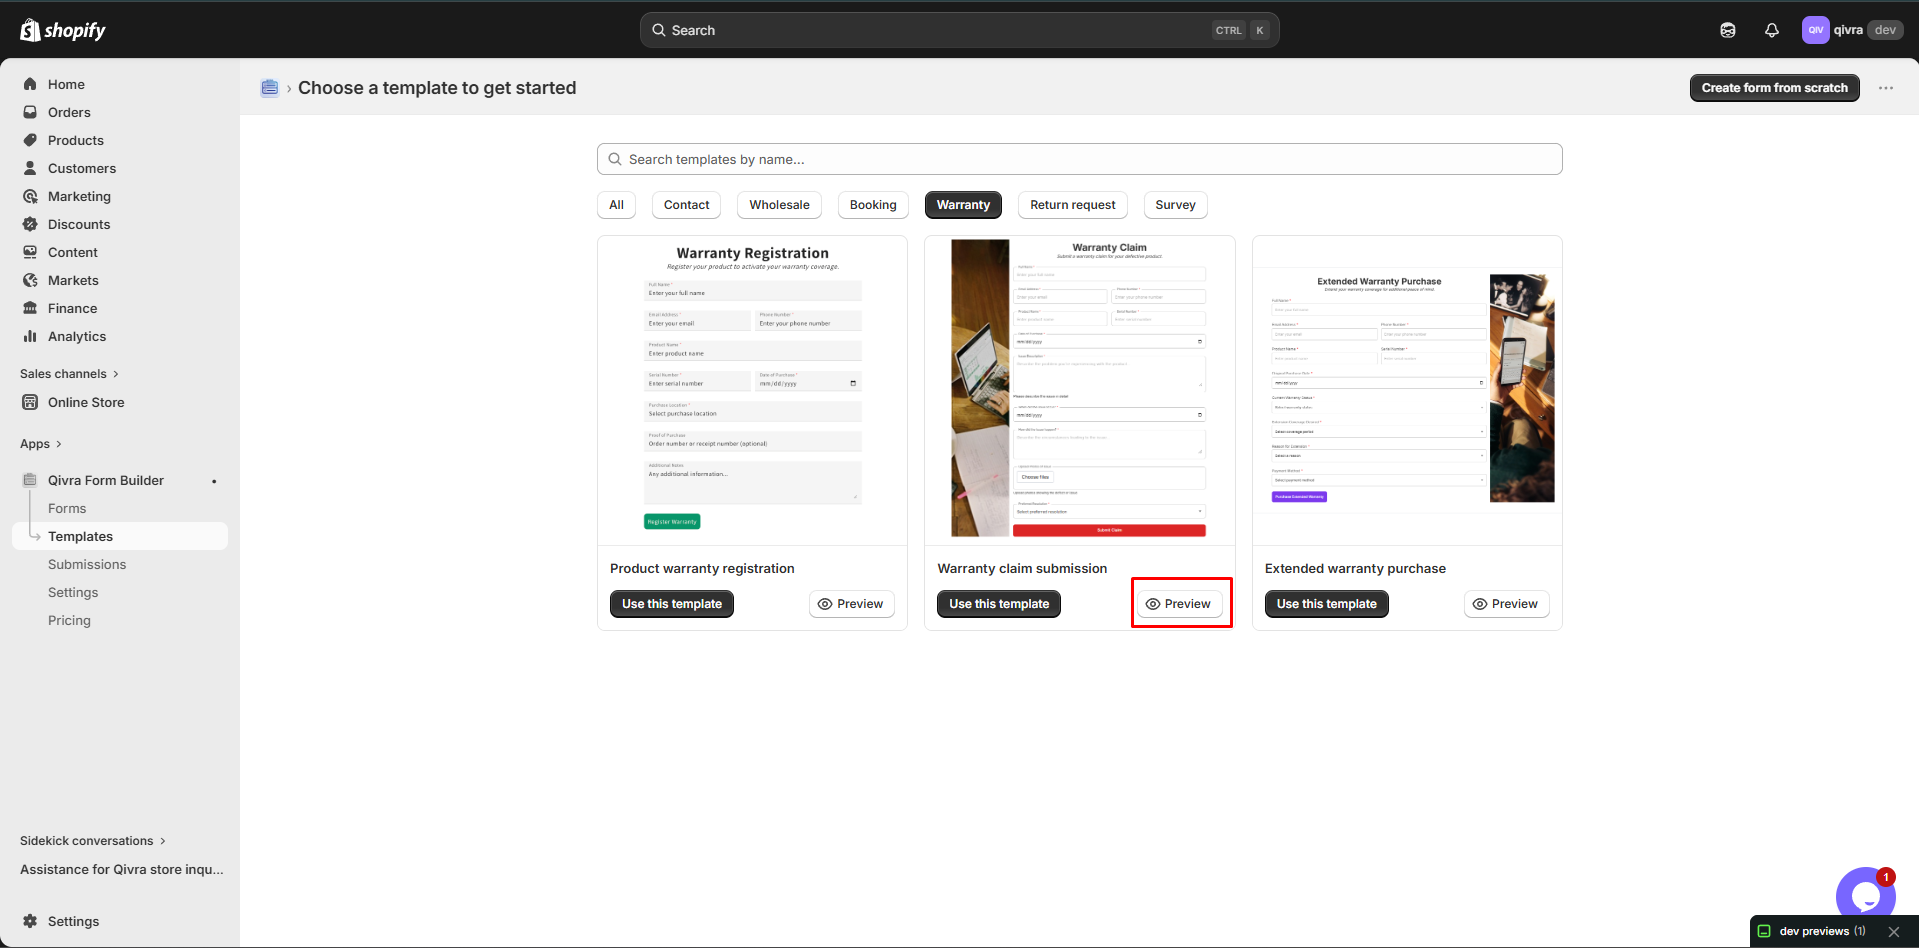Click the Shopify logo

coord(63,30)
